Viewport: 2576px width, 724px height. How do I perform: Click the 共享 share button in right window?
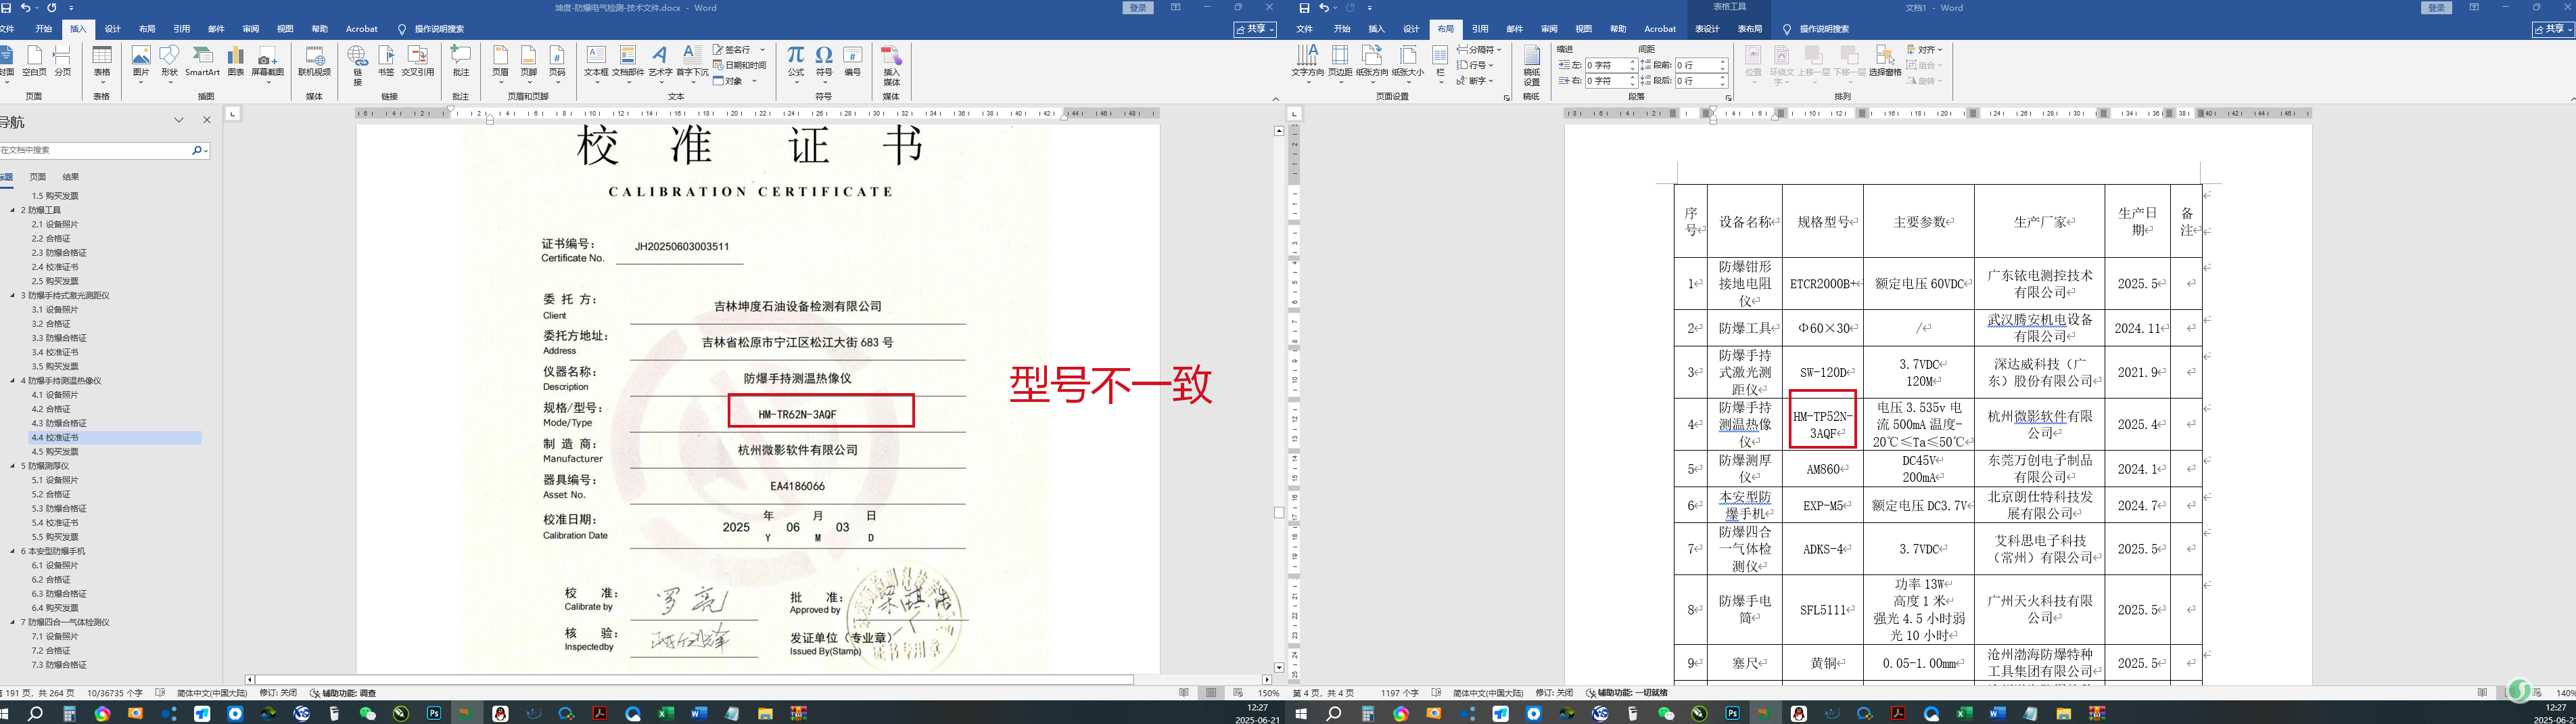(x=2553, y=30)
